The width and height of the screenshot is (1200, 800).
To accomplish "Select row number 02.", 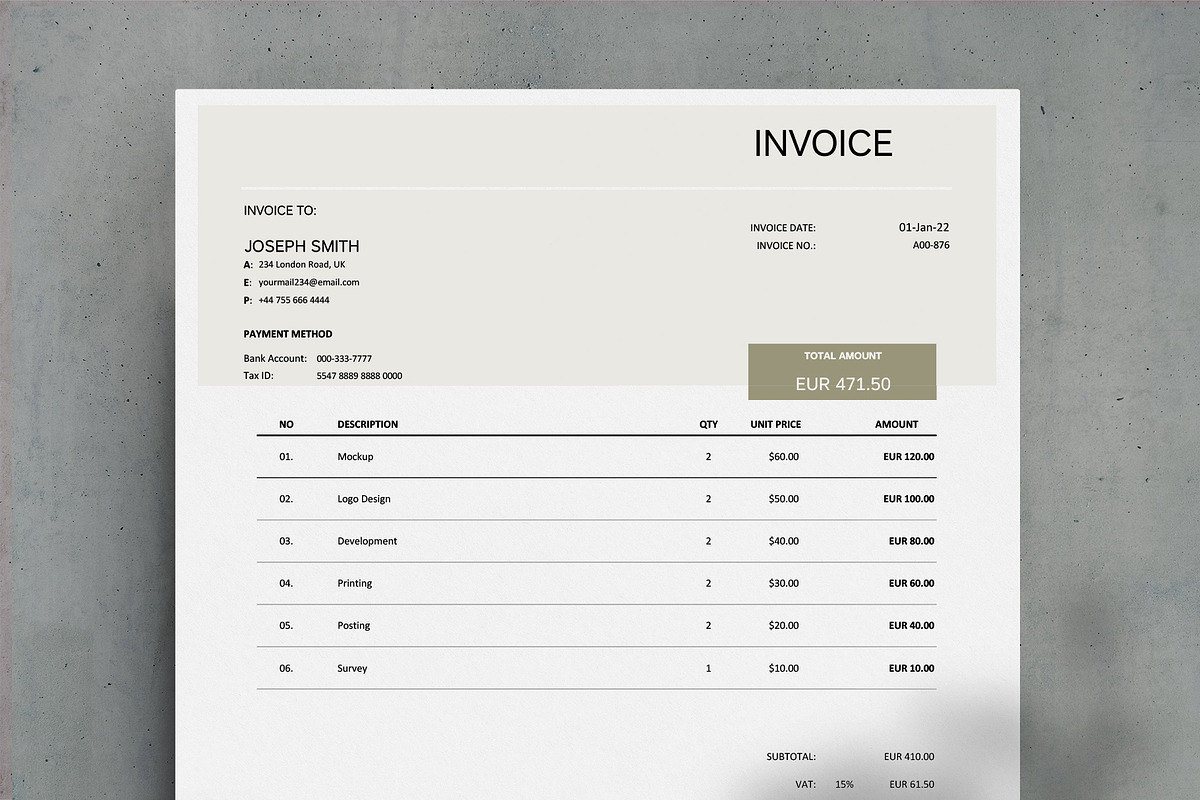I will [x=286, y=499].
